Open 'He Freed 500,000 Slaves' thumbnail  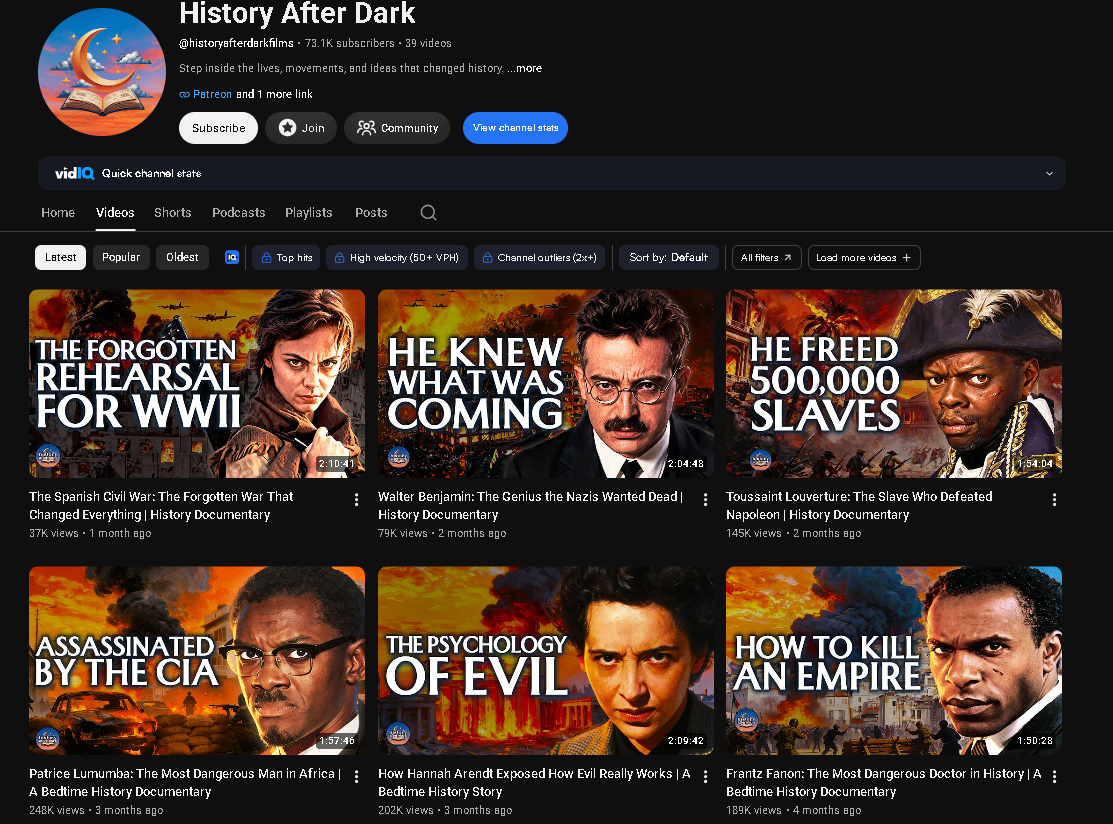coord(894,383)
